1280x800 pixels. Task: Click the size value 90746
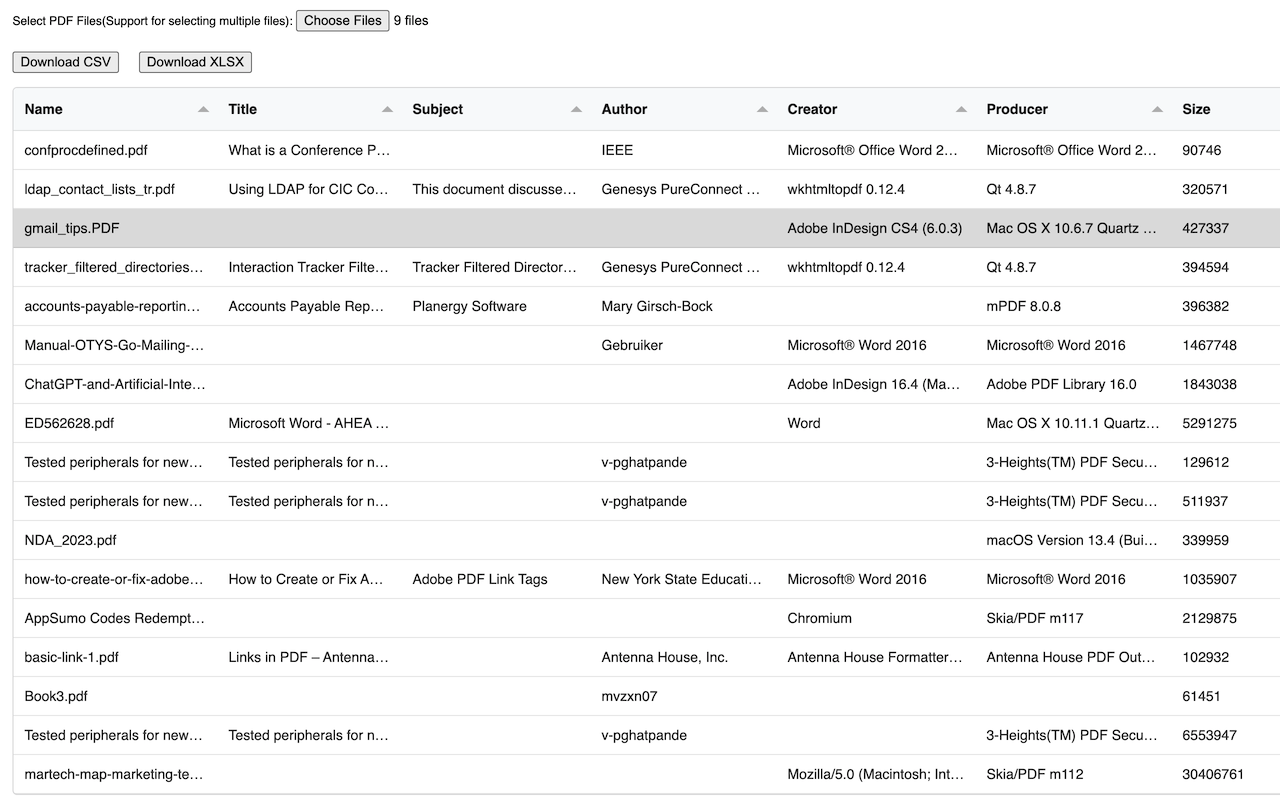[1202, 150]
